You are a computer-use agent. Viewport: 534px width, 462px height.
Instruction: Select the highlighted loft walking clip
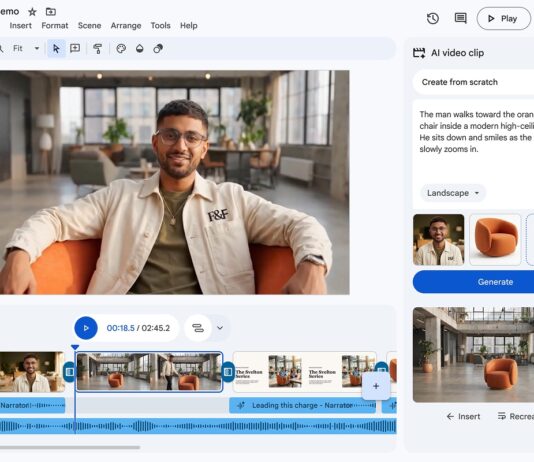149,372
